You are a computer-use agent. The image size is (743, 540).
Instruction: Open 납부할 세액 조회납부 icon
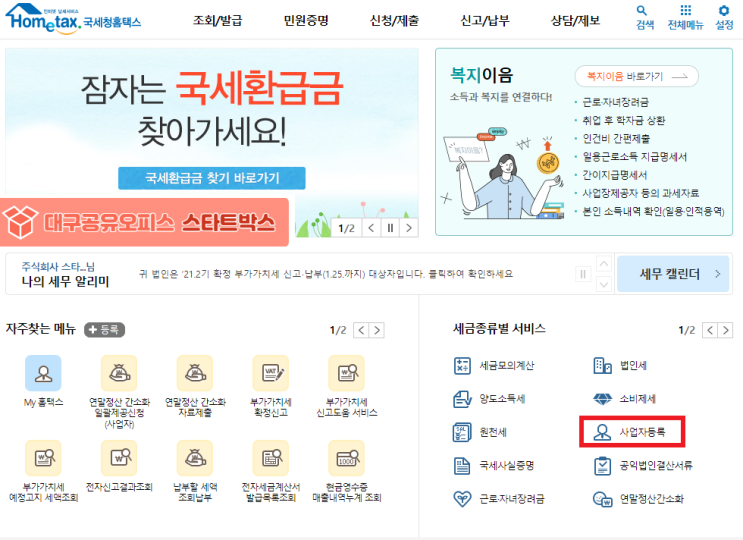coord(195,458)
